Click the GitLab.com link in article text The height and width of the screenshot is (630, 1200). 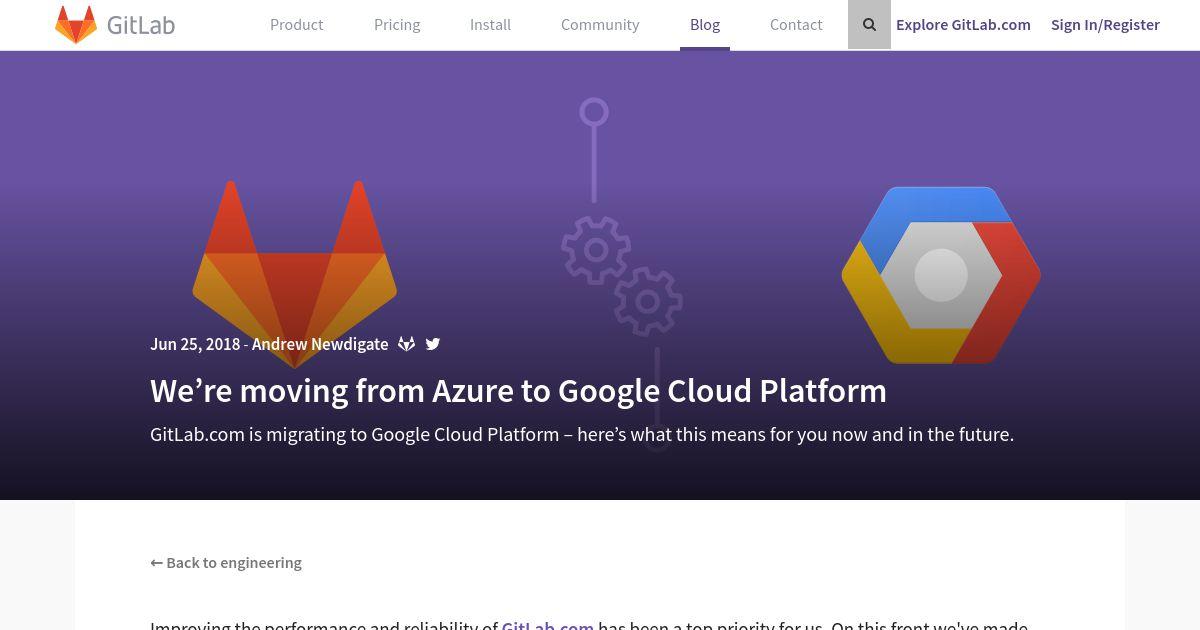pos(548,624)
